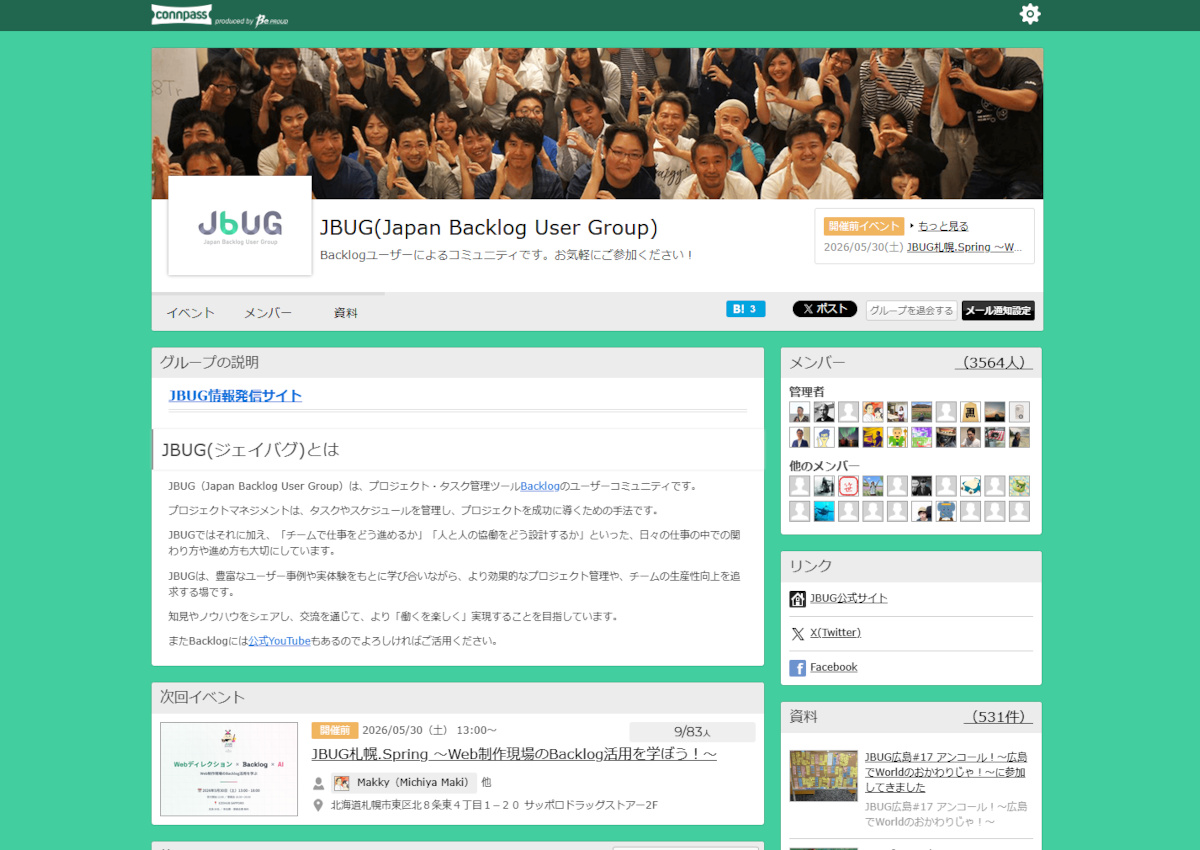The width and height of the screenshot is (1200, 850).
Task: Click the next event flyer thumbnail
Action: point(229,769)
